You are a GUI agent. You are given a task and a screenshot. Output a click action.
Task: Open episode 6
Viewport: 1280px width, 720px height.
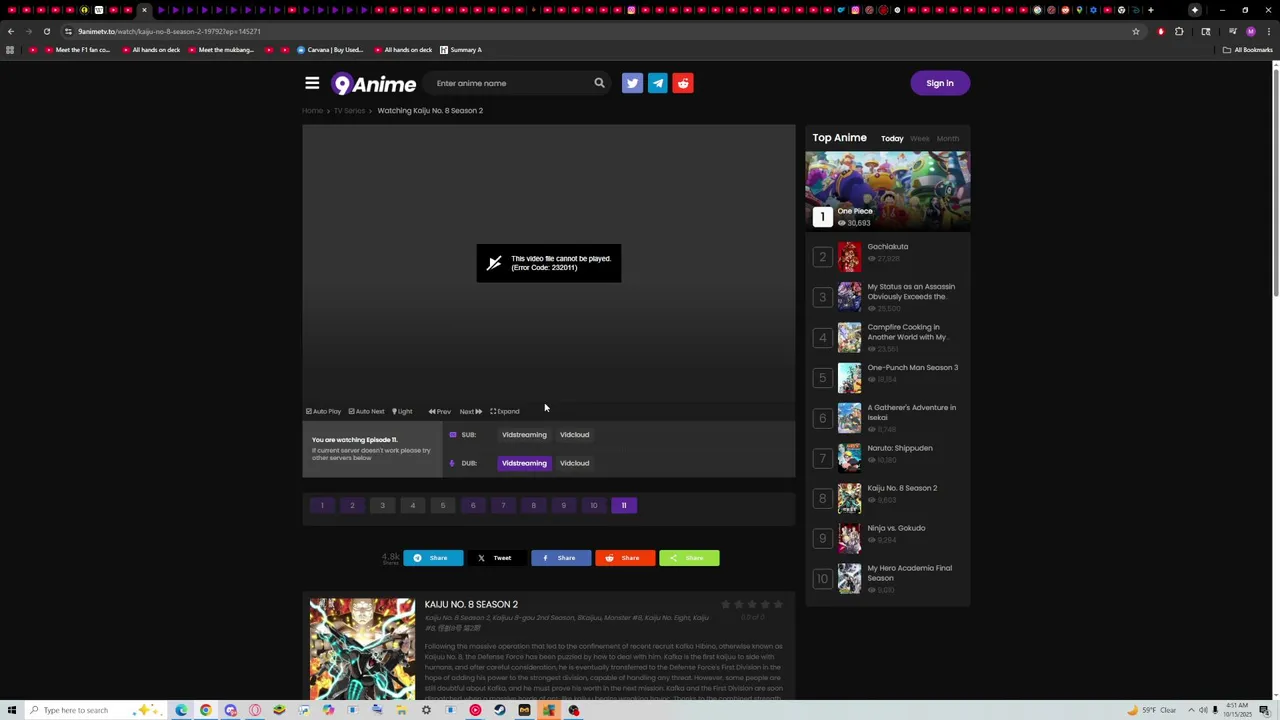[473, 505]
